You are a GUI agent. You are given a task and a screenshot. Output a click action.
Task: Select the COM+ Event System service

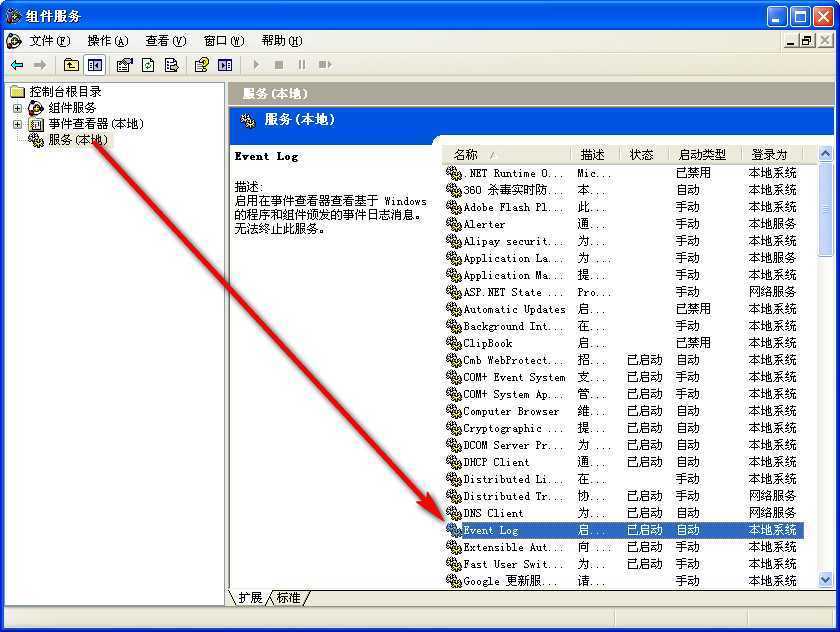(x=624, y=377)
